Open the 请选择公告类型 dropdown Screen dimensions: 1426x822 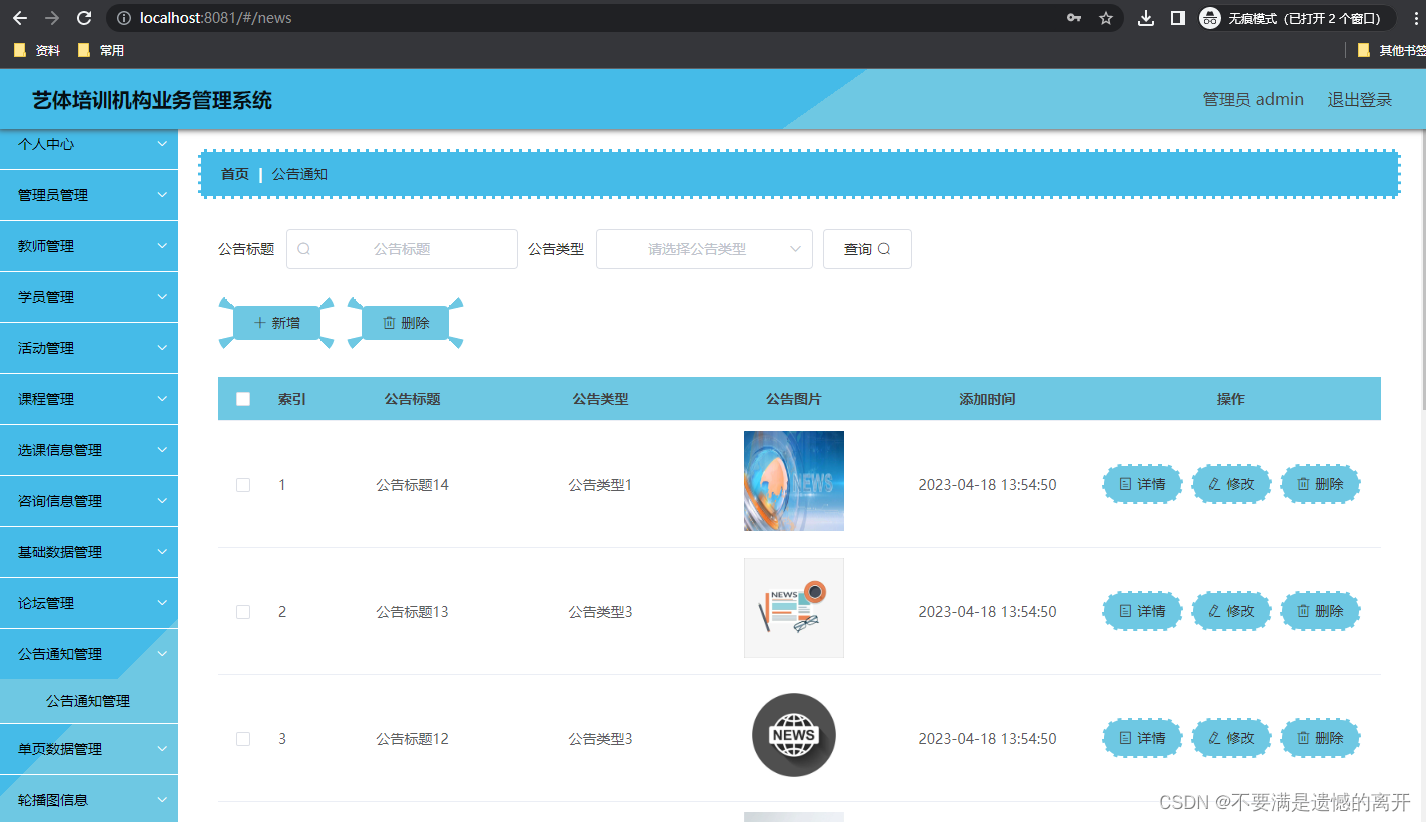coord(704,248)
